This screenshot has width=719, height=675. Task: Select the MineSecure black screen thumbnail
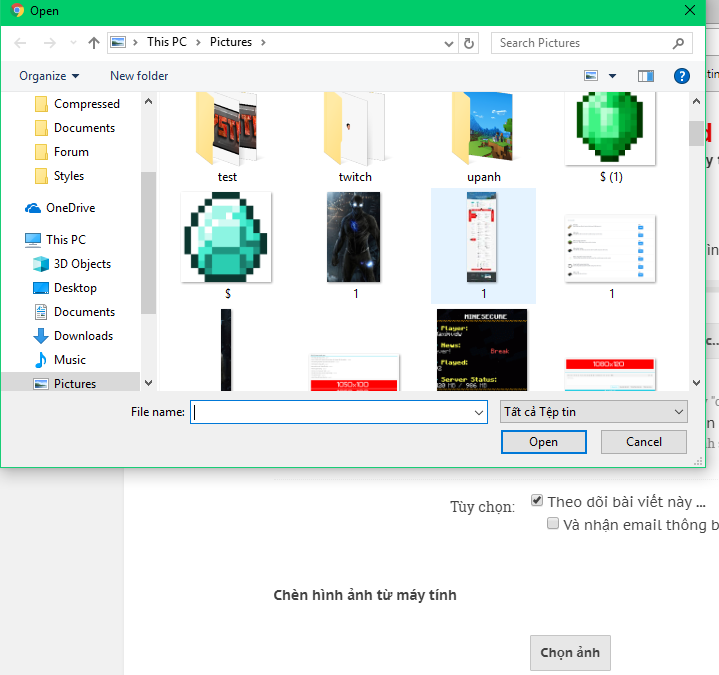(482, 350)
